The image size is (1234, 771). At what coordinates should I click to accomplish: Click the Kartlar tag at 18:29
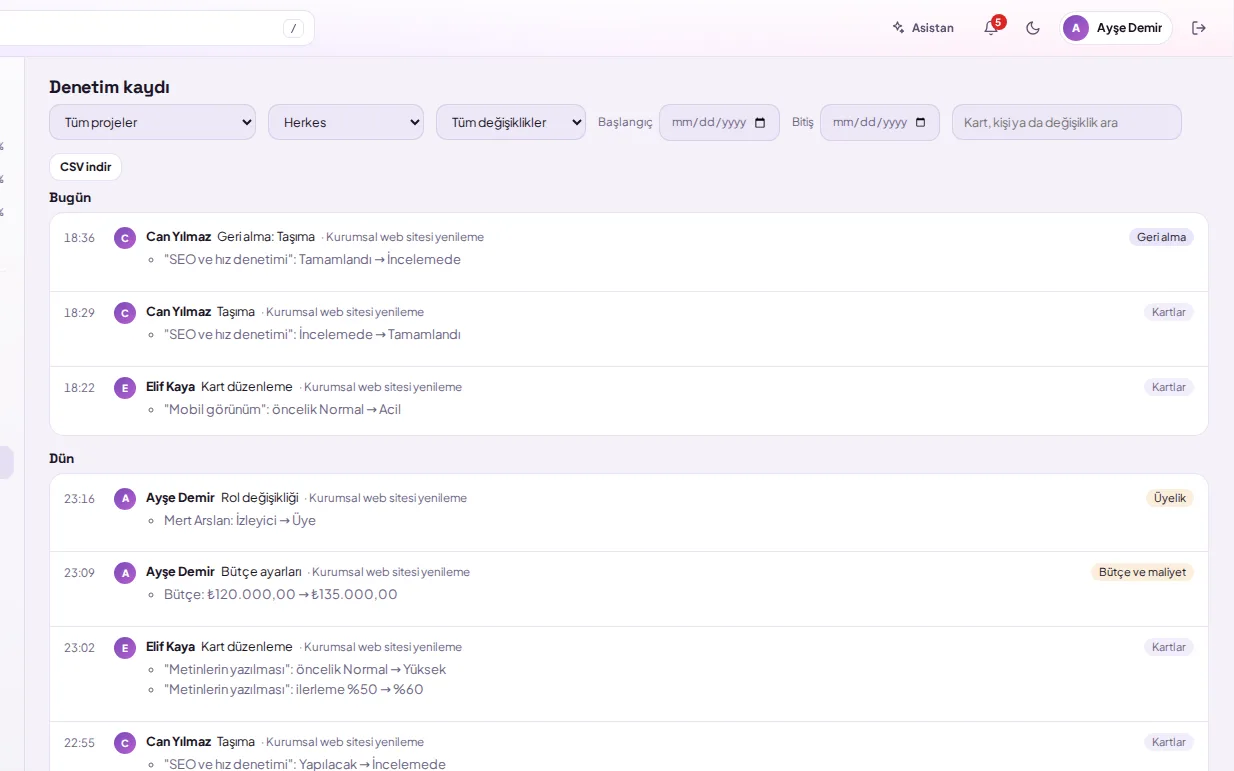1169,312
